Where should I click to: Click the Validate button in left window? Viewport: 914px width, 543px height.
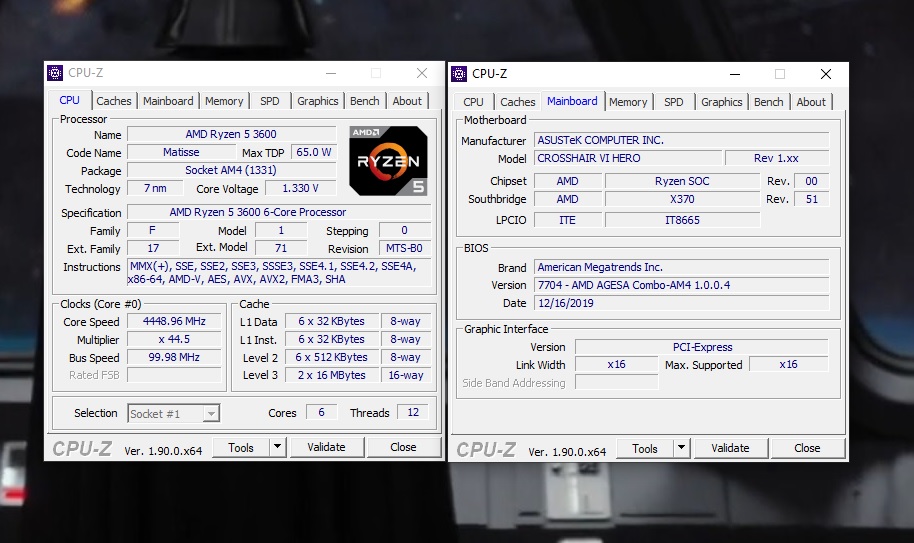pyautogui.click(x=326, y=447)
